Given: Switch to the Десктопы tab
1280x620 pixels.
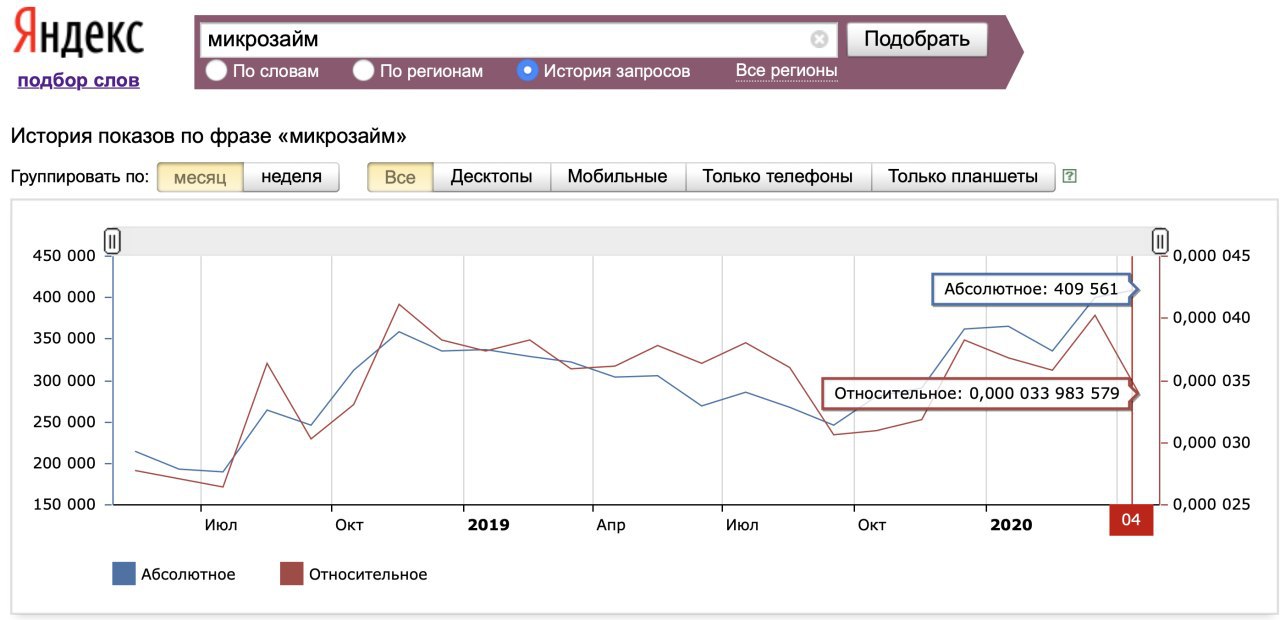Looking at the screenshot, I should click(x=491, y=177).
